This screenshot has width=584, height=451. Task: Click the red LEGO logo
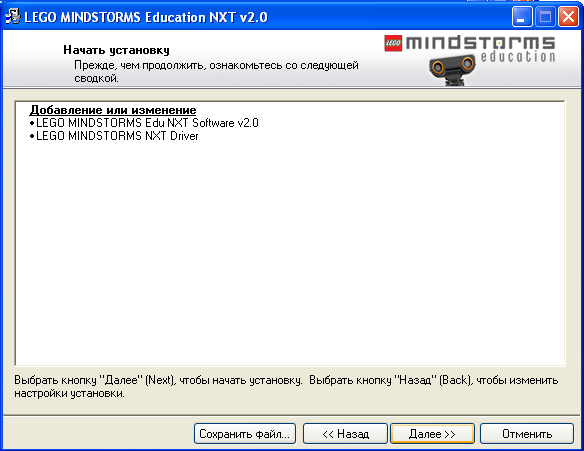pyautogui.click(x=393, y=43)
